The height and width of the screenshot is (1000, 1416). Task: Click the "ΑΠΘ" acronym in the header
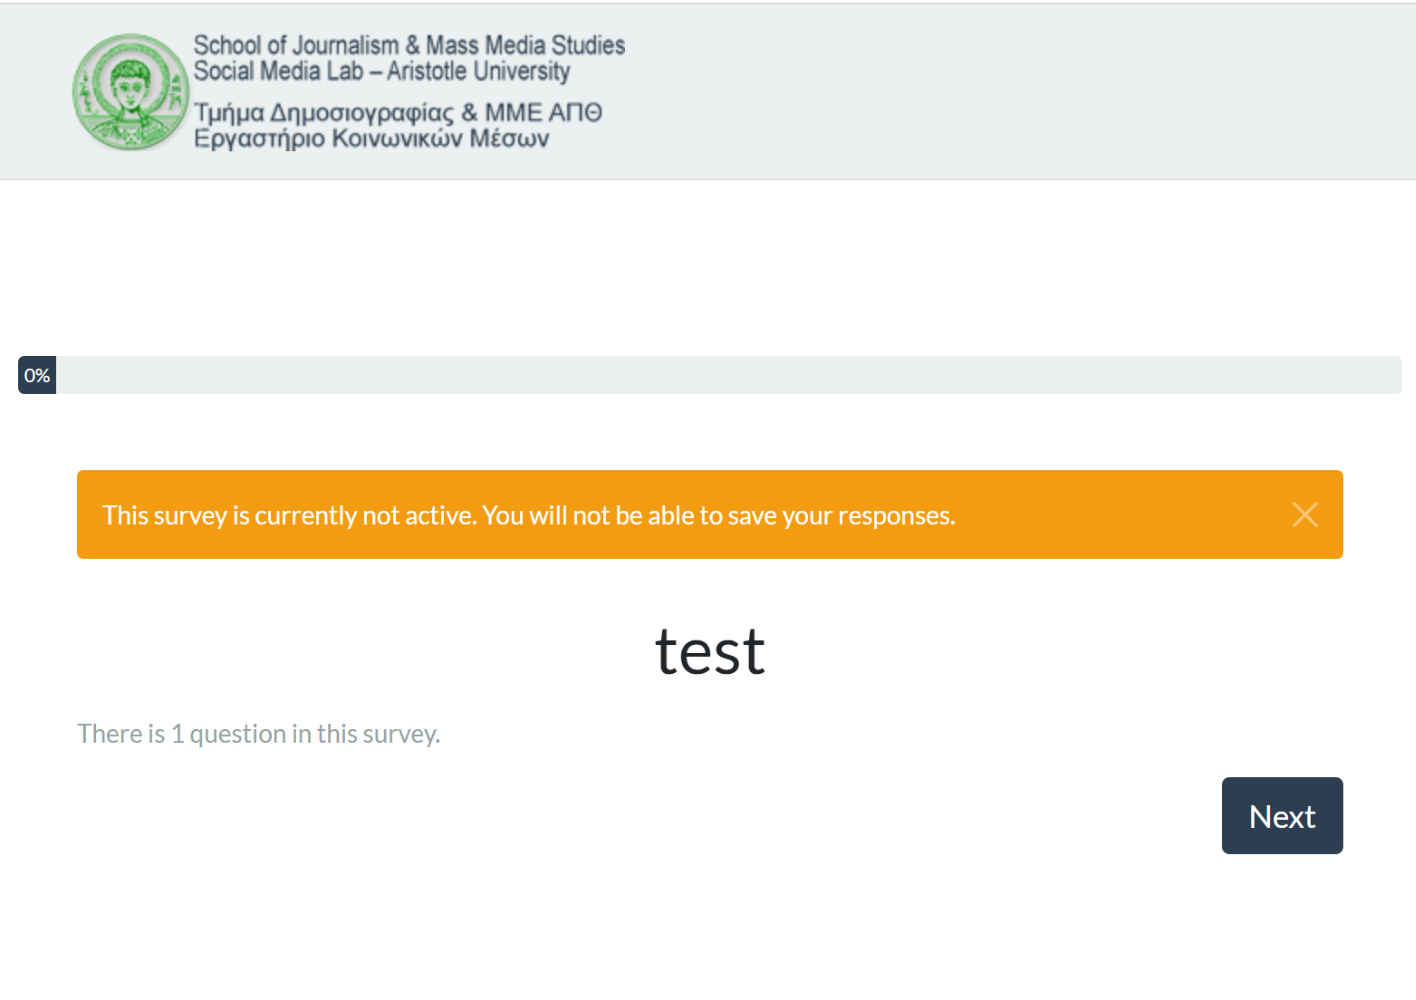575,112
